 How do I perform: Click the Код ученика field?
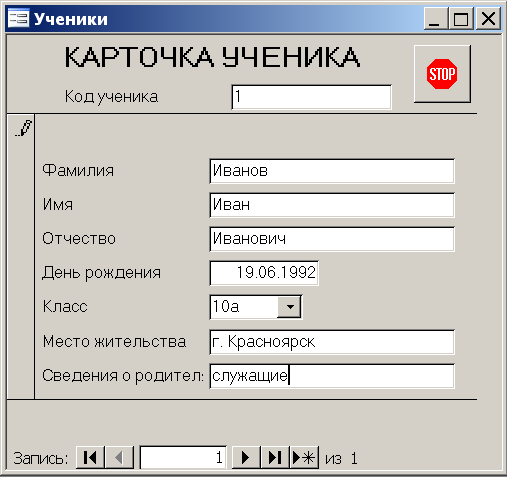point(311,97)
